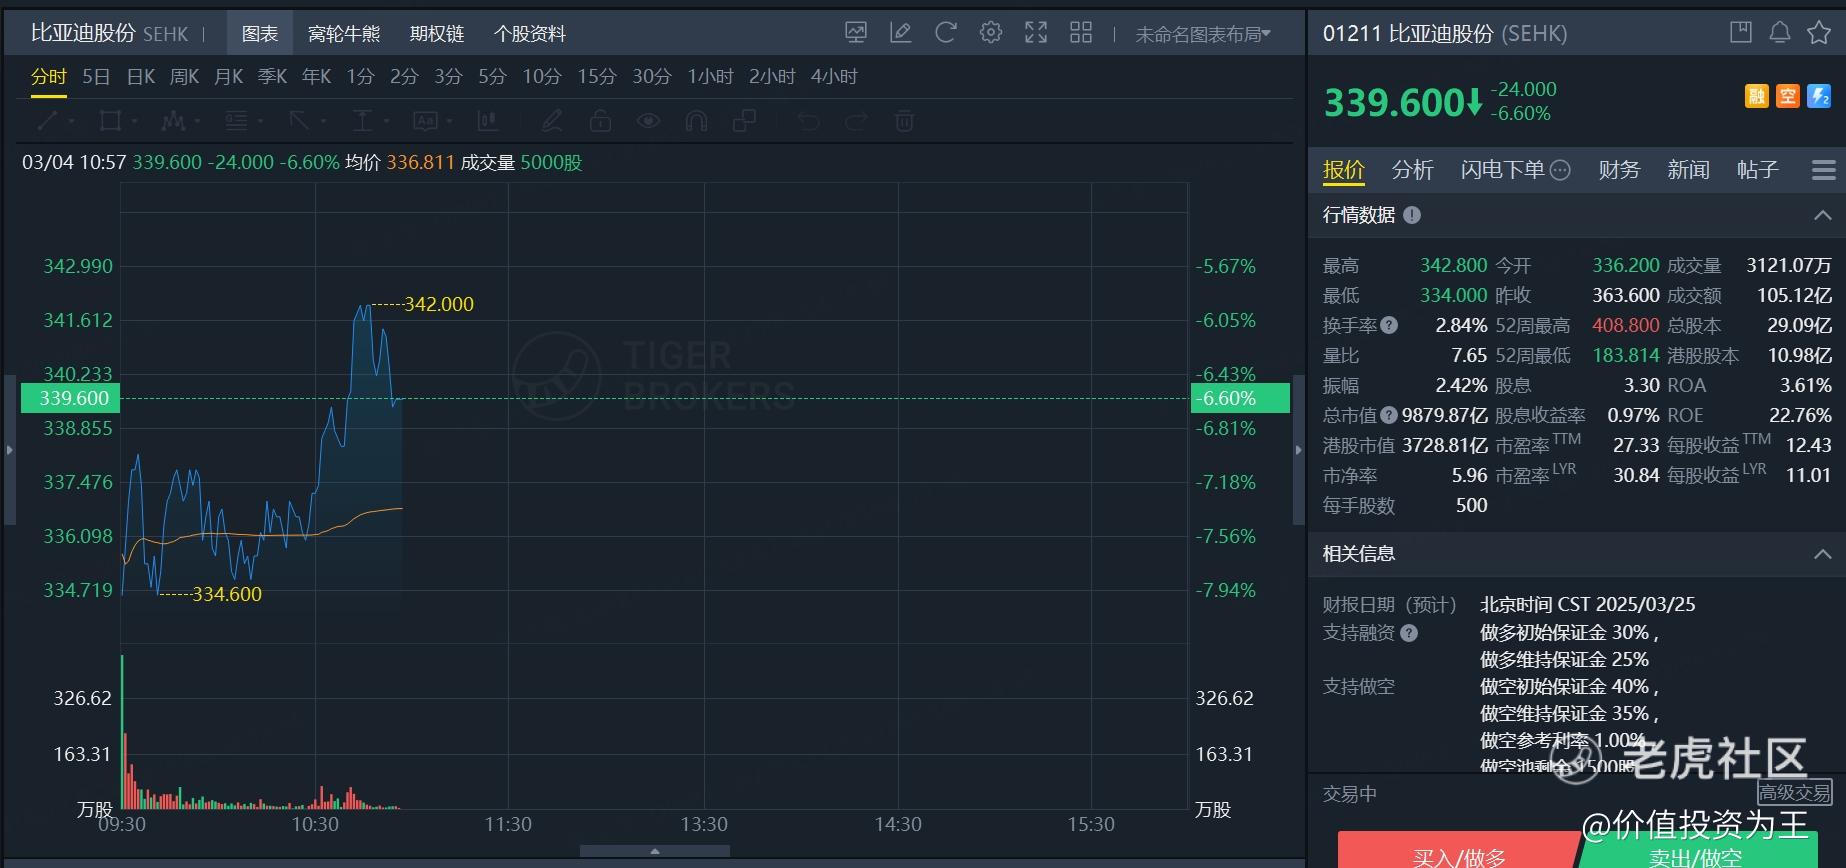Open the 新闻 tab
1846x868 pixels.
(1688, 170)
